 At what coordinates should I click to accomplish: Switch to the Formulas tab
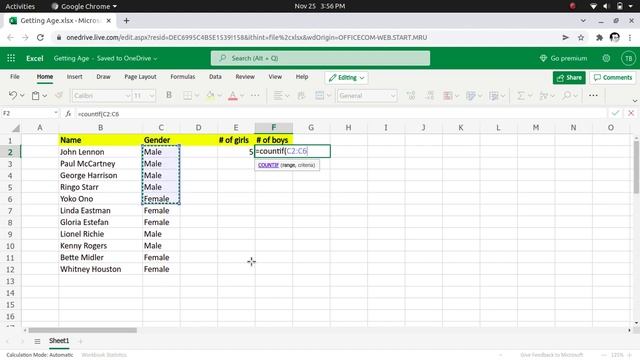coord(182,77)
